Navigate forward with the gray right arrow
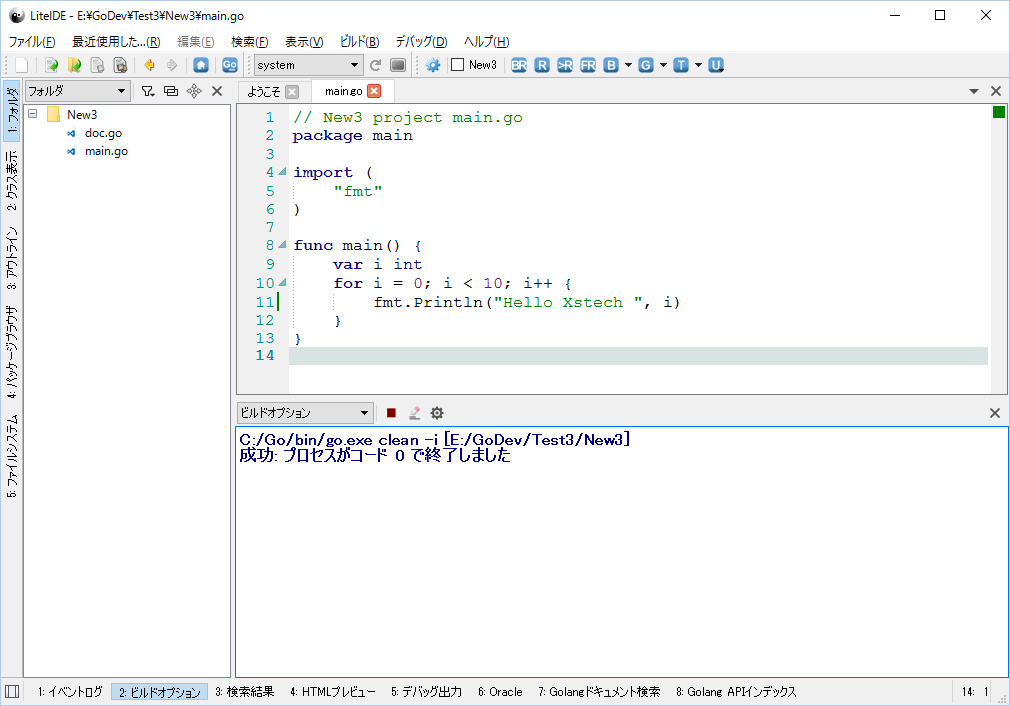This screenshot has height=706, width=1010. (x=172, y=65)
